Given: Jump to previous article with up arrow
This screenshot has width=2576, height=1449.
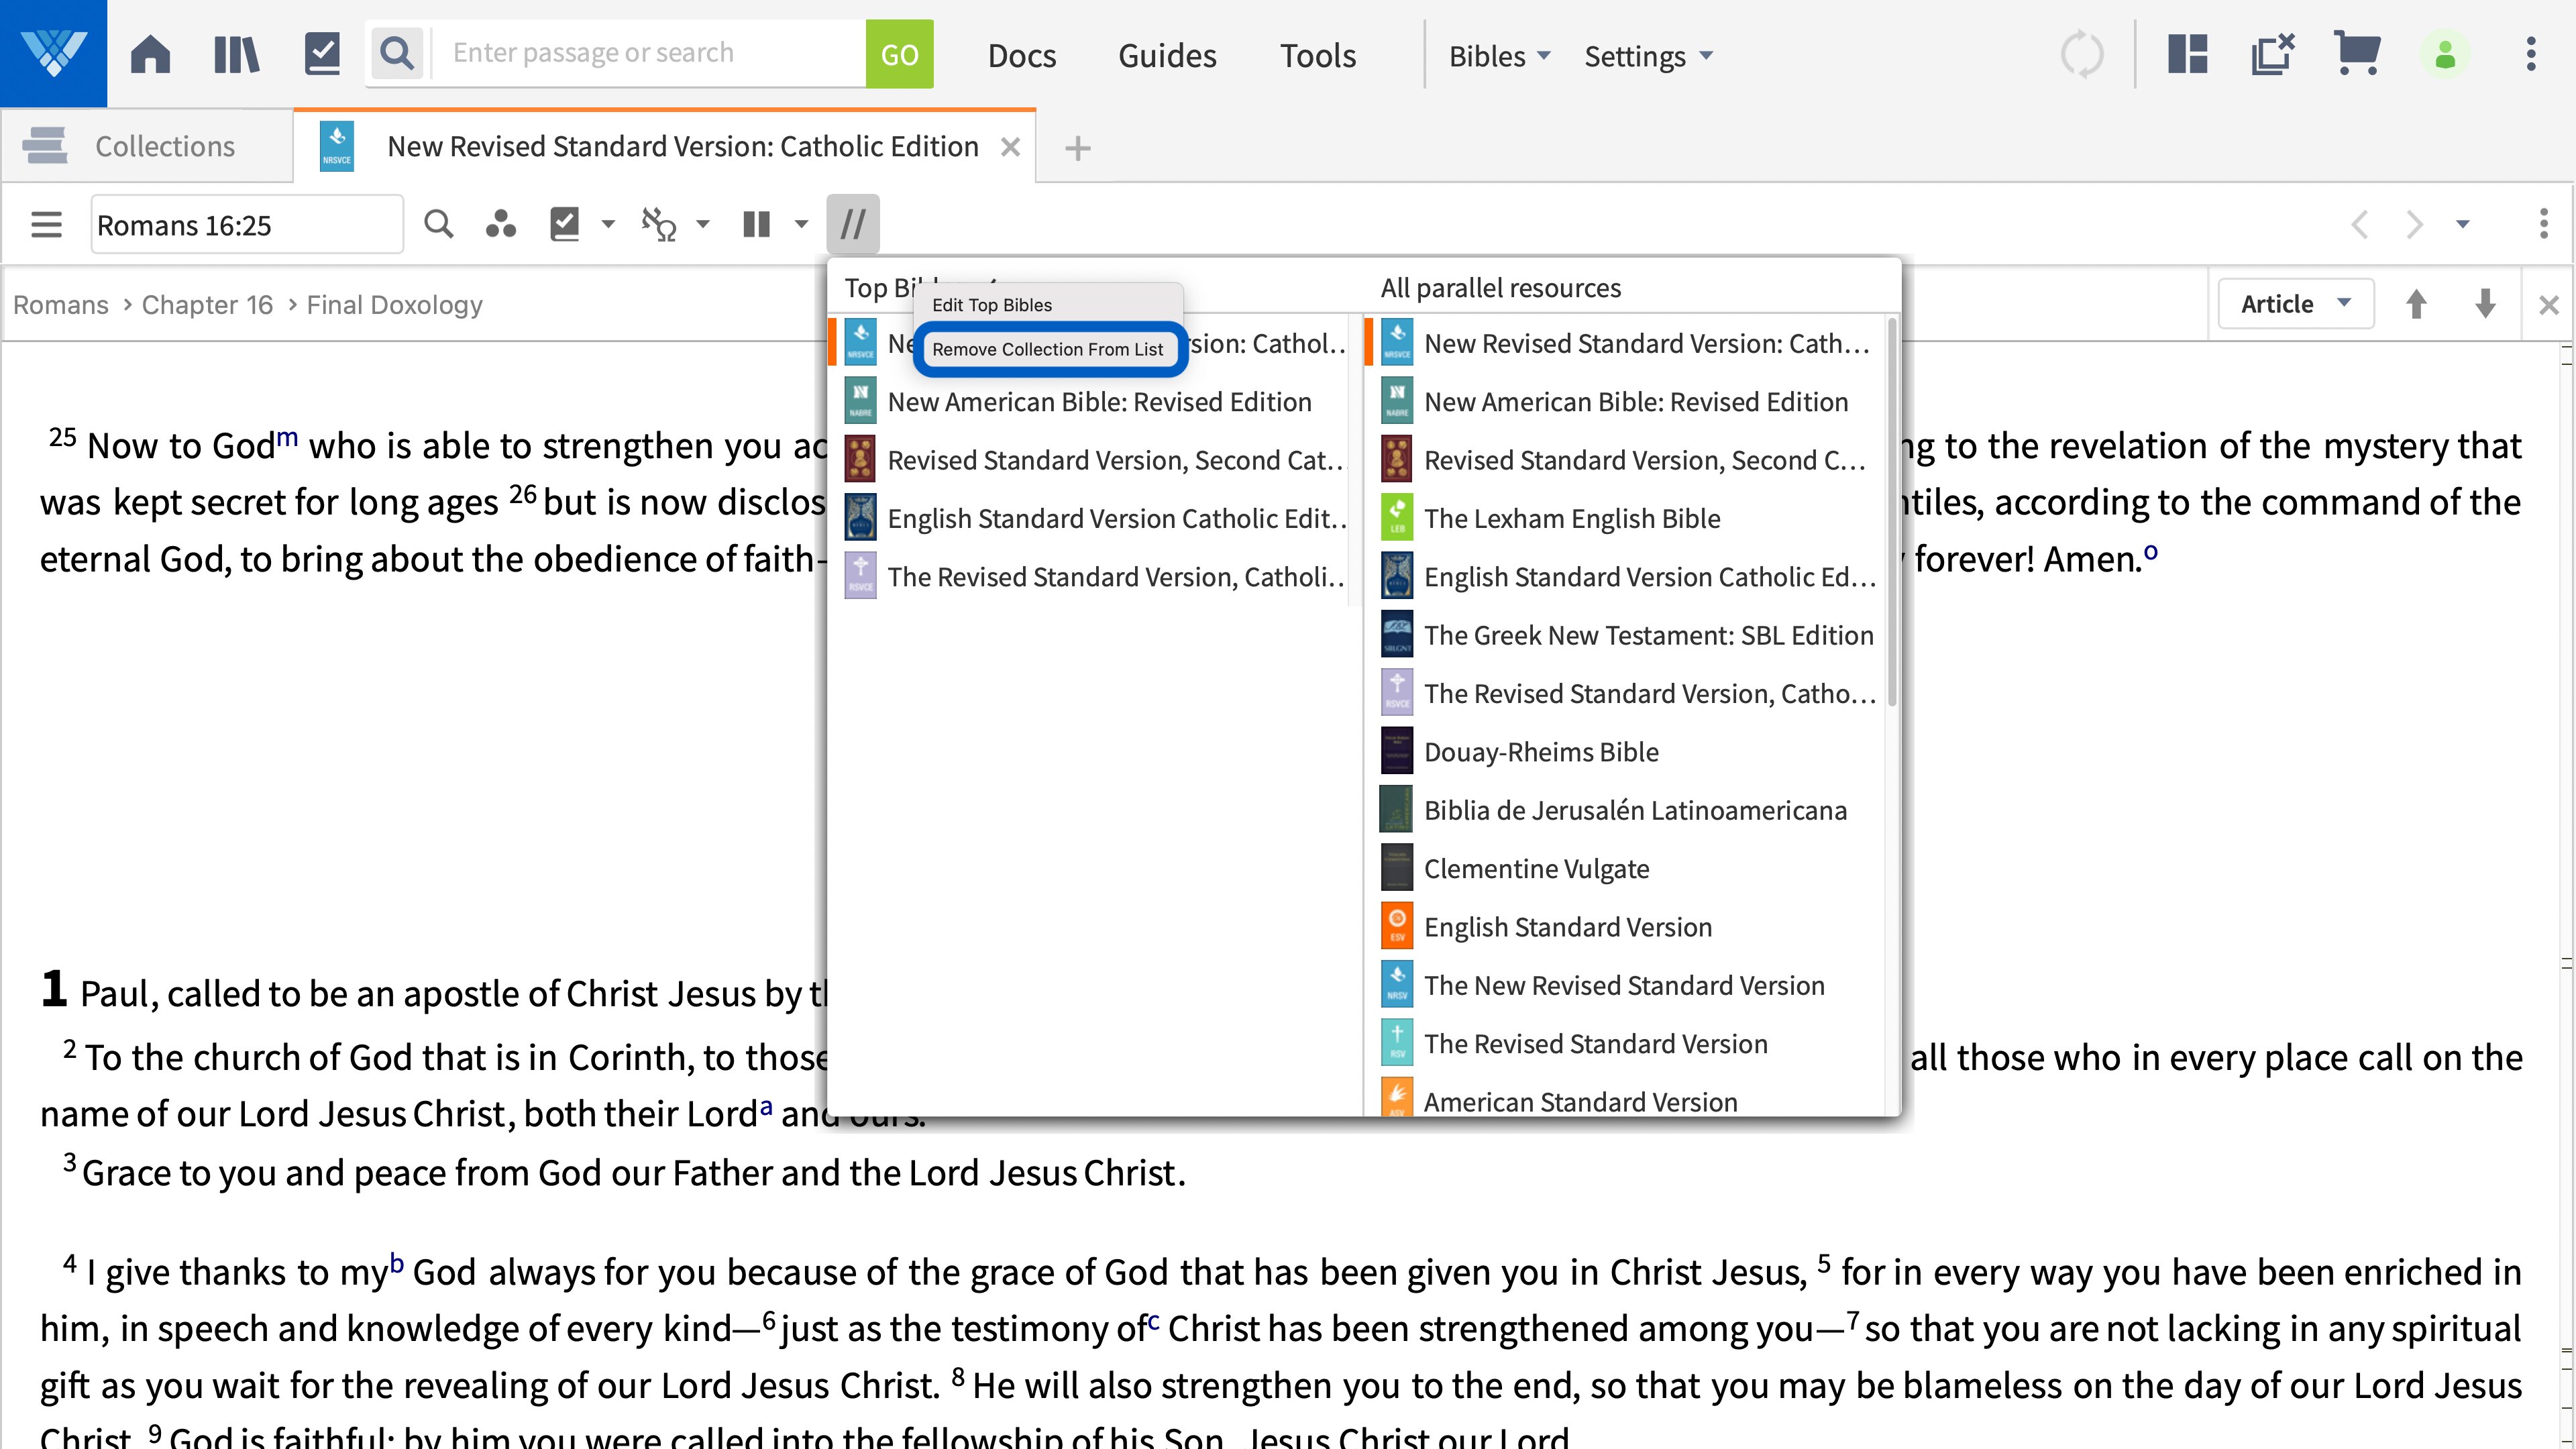Looking at the screenshot, I should click(x=2416, y=304).
